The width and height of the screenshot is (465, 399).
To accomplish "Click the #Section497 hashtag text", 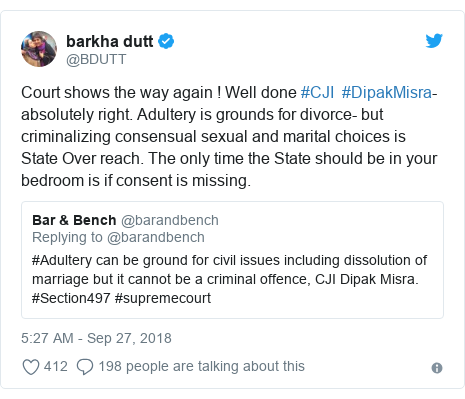I will pos(71,298).
